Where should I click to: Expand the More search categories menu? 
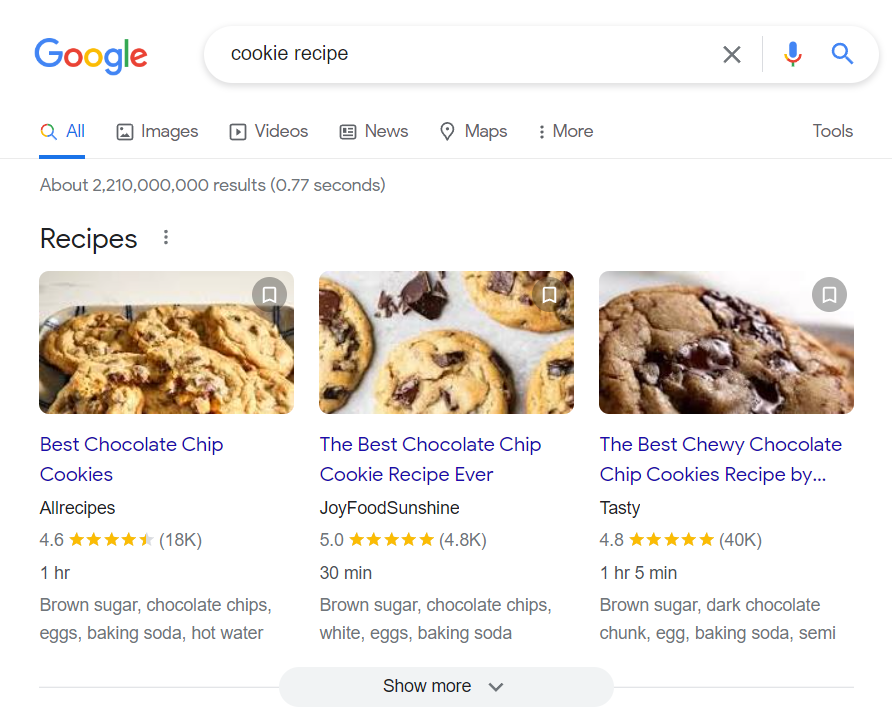pos(565,131)
